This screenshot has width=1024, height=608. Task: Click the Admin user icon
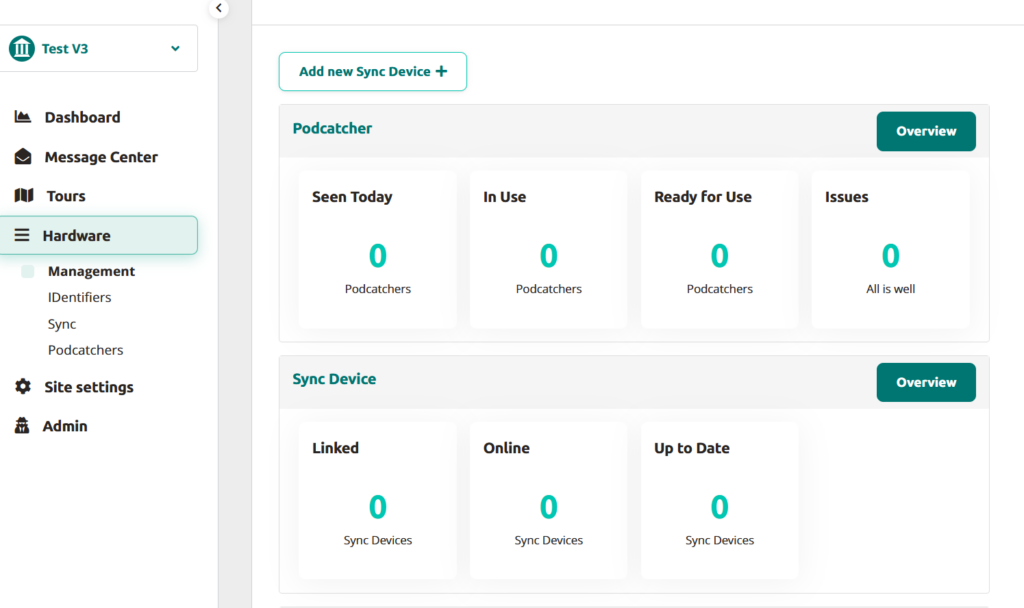point(22,426)
